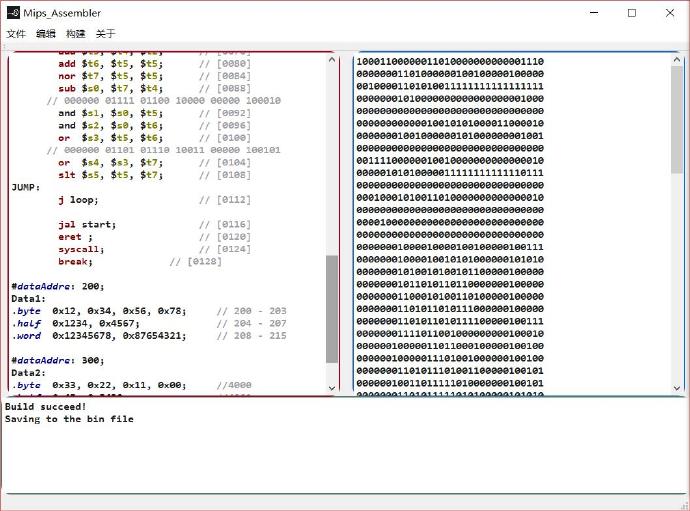Click the 'jal start;' instruction
The height and width of the screenshot is (511, 690).
87,224
